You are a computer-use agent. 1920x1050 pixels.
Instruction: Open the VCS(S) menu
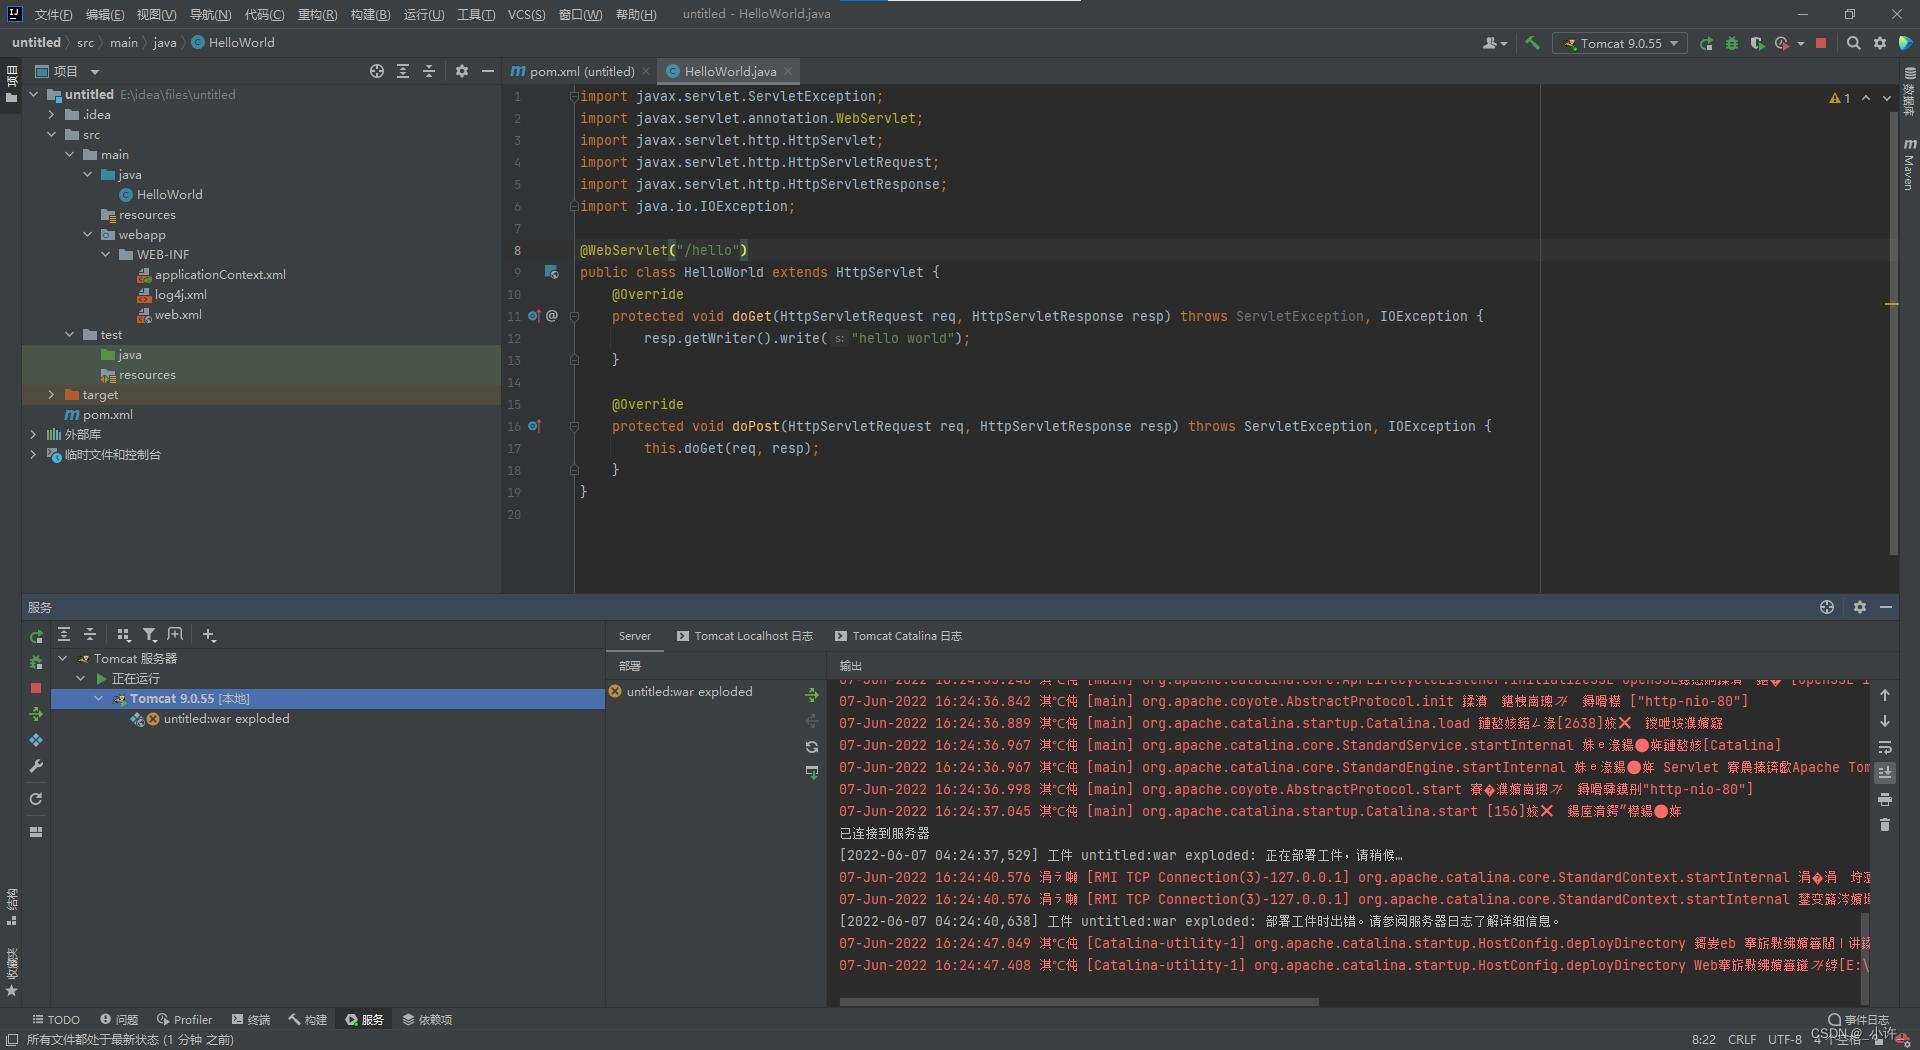tap(526, 14)
